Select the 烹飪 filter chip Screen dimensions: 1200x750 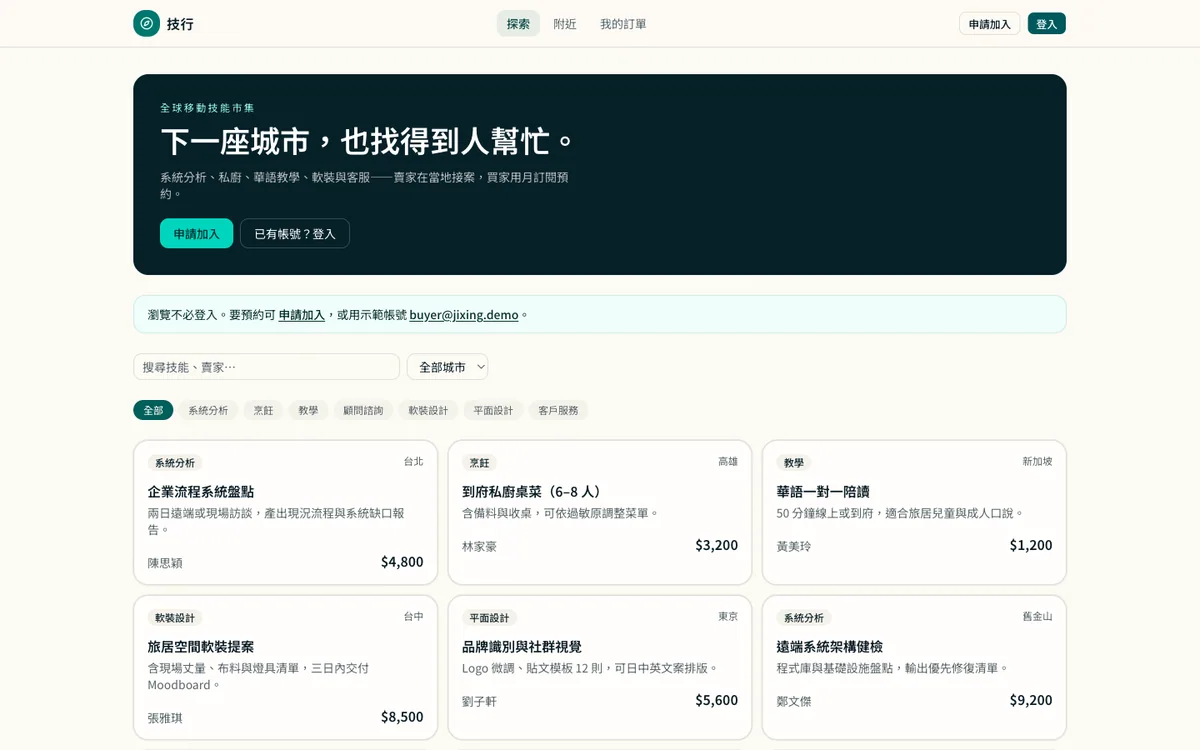[x=263, y=410]
